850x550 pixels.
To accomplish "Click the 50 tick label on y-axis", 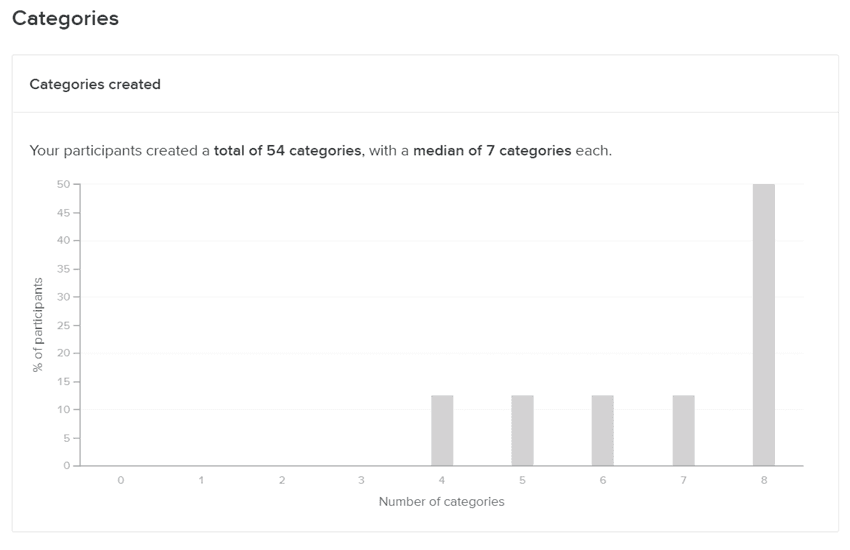I will point(63,184).
